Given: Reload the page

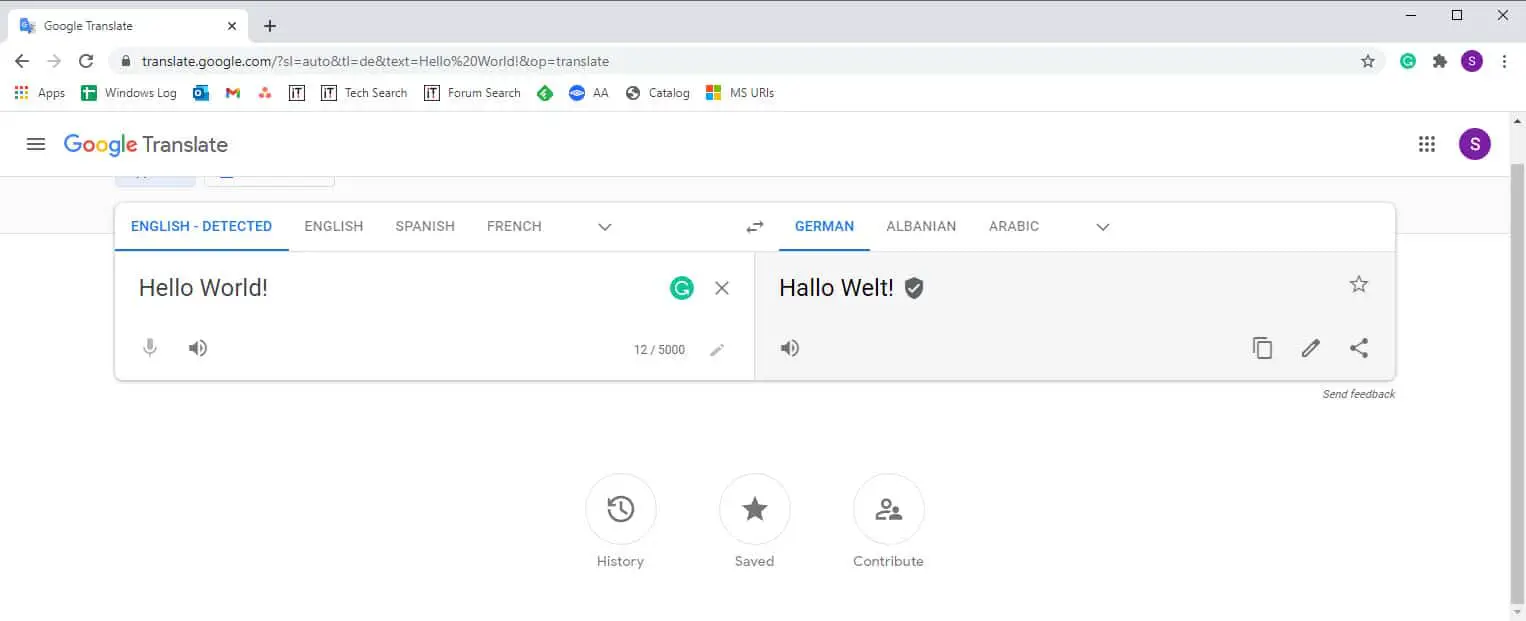Looking at the screenshot, I should click(x=86, y=61).
